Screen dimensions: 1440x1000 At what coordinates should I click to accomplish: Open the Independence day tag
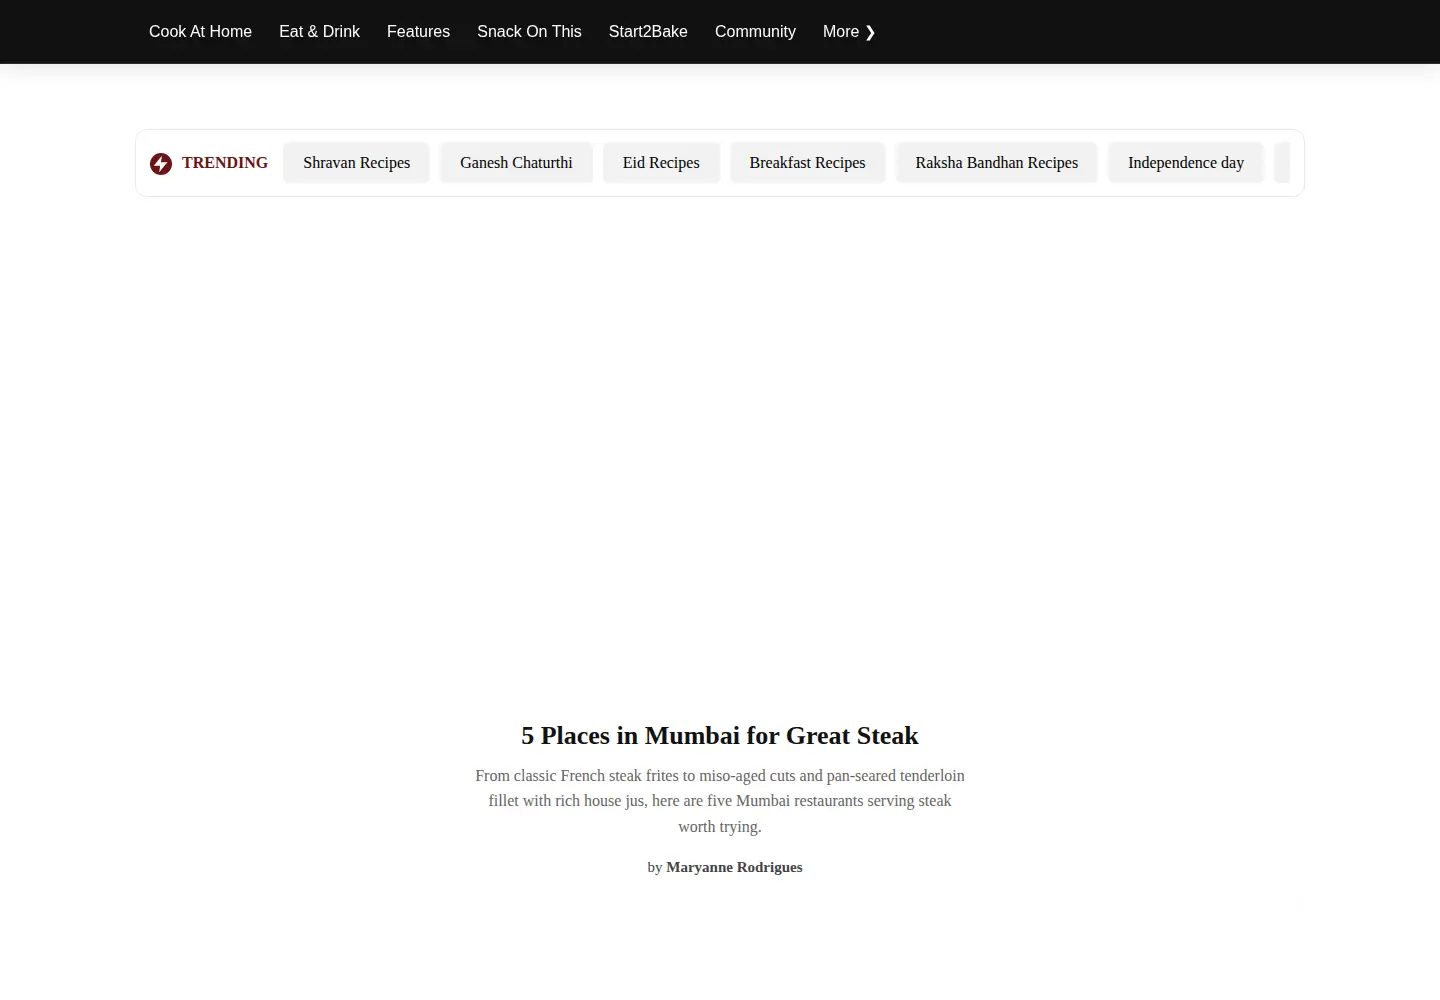tap(1186, 163)
